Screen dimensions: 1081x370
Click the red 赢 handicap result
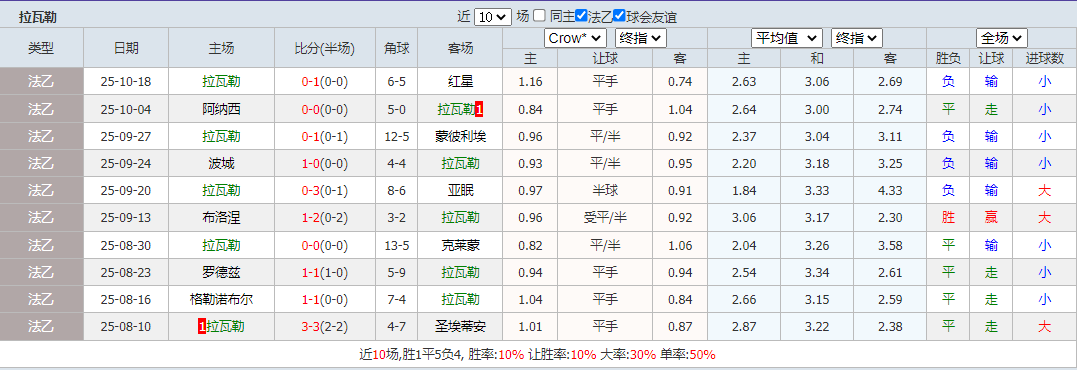pos(991,218)
